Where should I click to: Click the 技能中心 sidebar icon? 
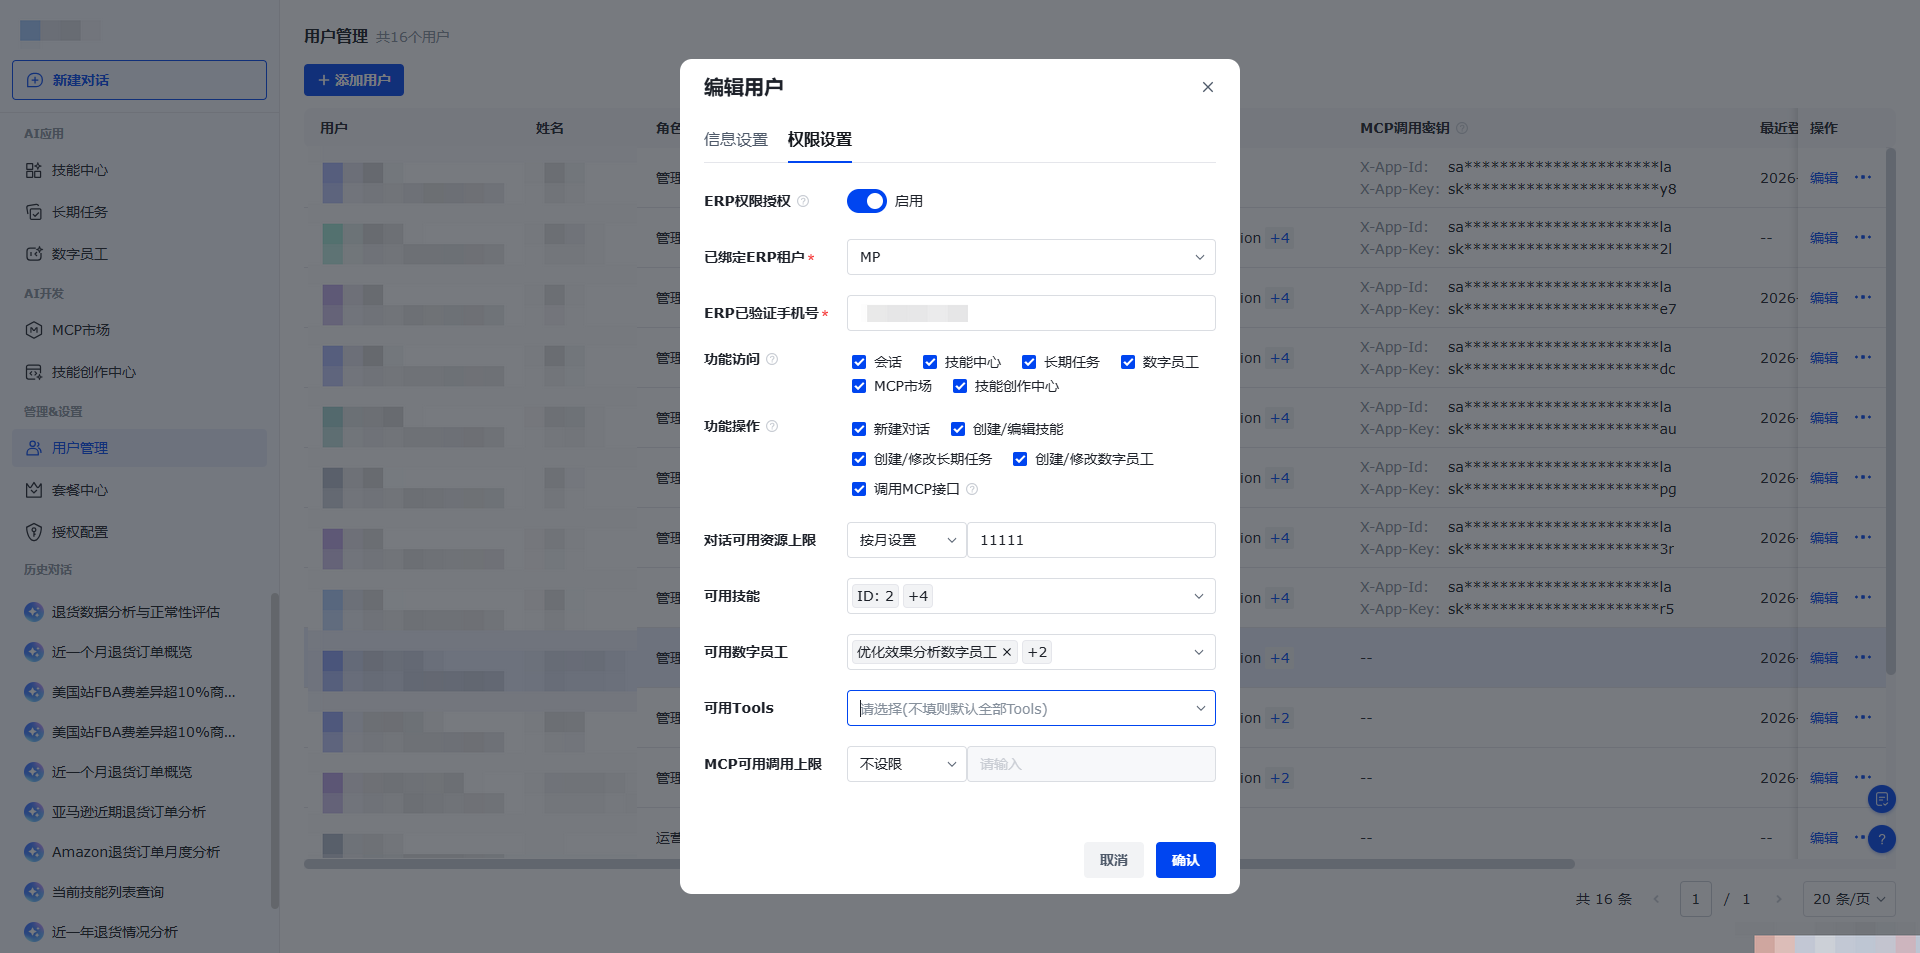(x=34, y=170)
